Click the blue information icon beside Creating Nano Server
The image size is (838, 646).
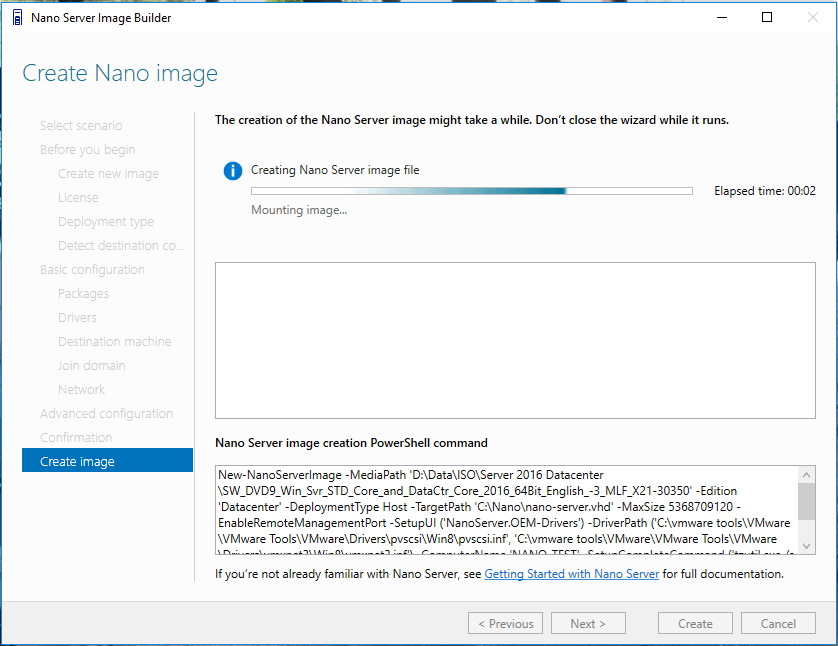point(232,171)
